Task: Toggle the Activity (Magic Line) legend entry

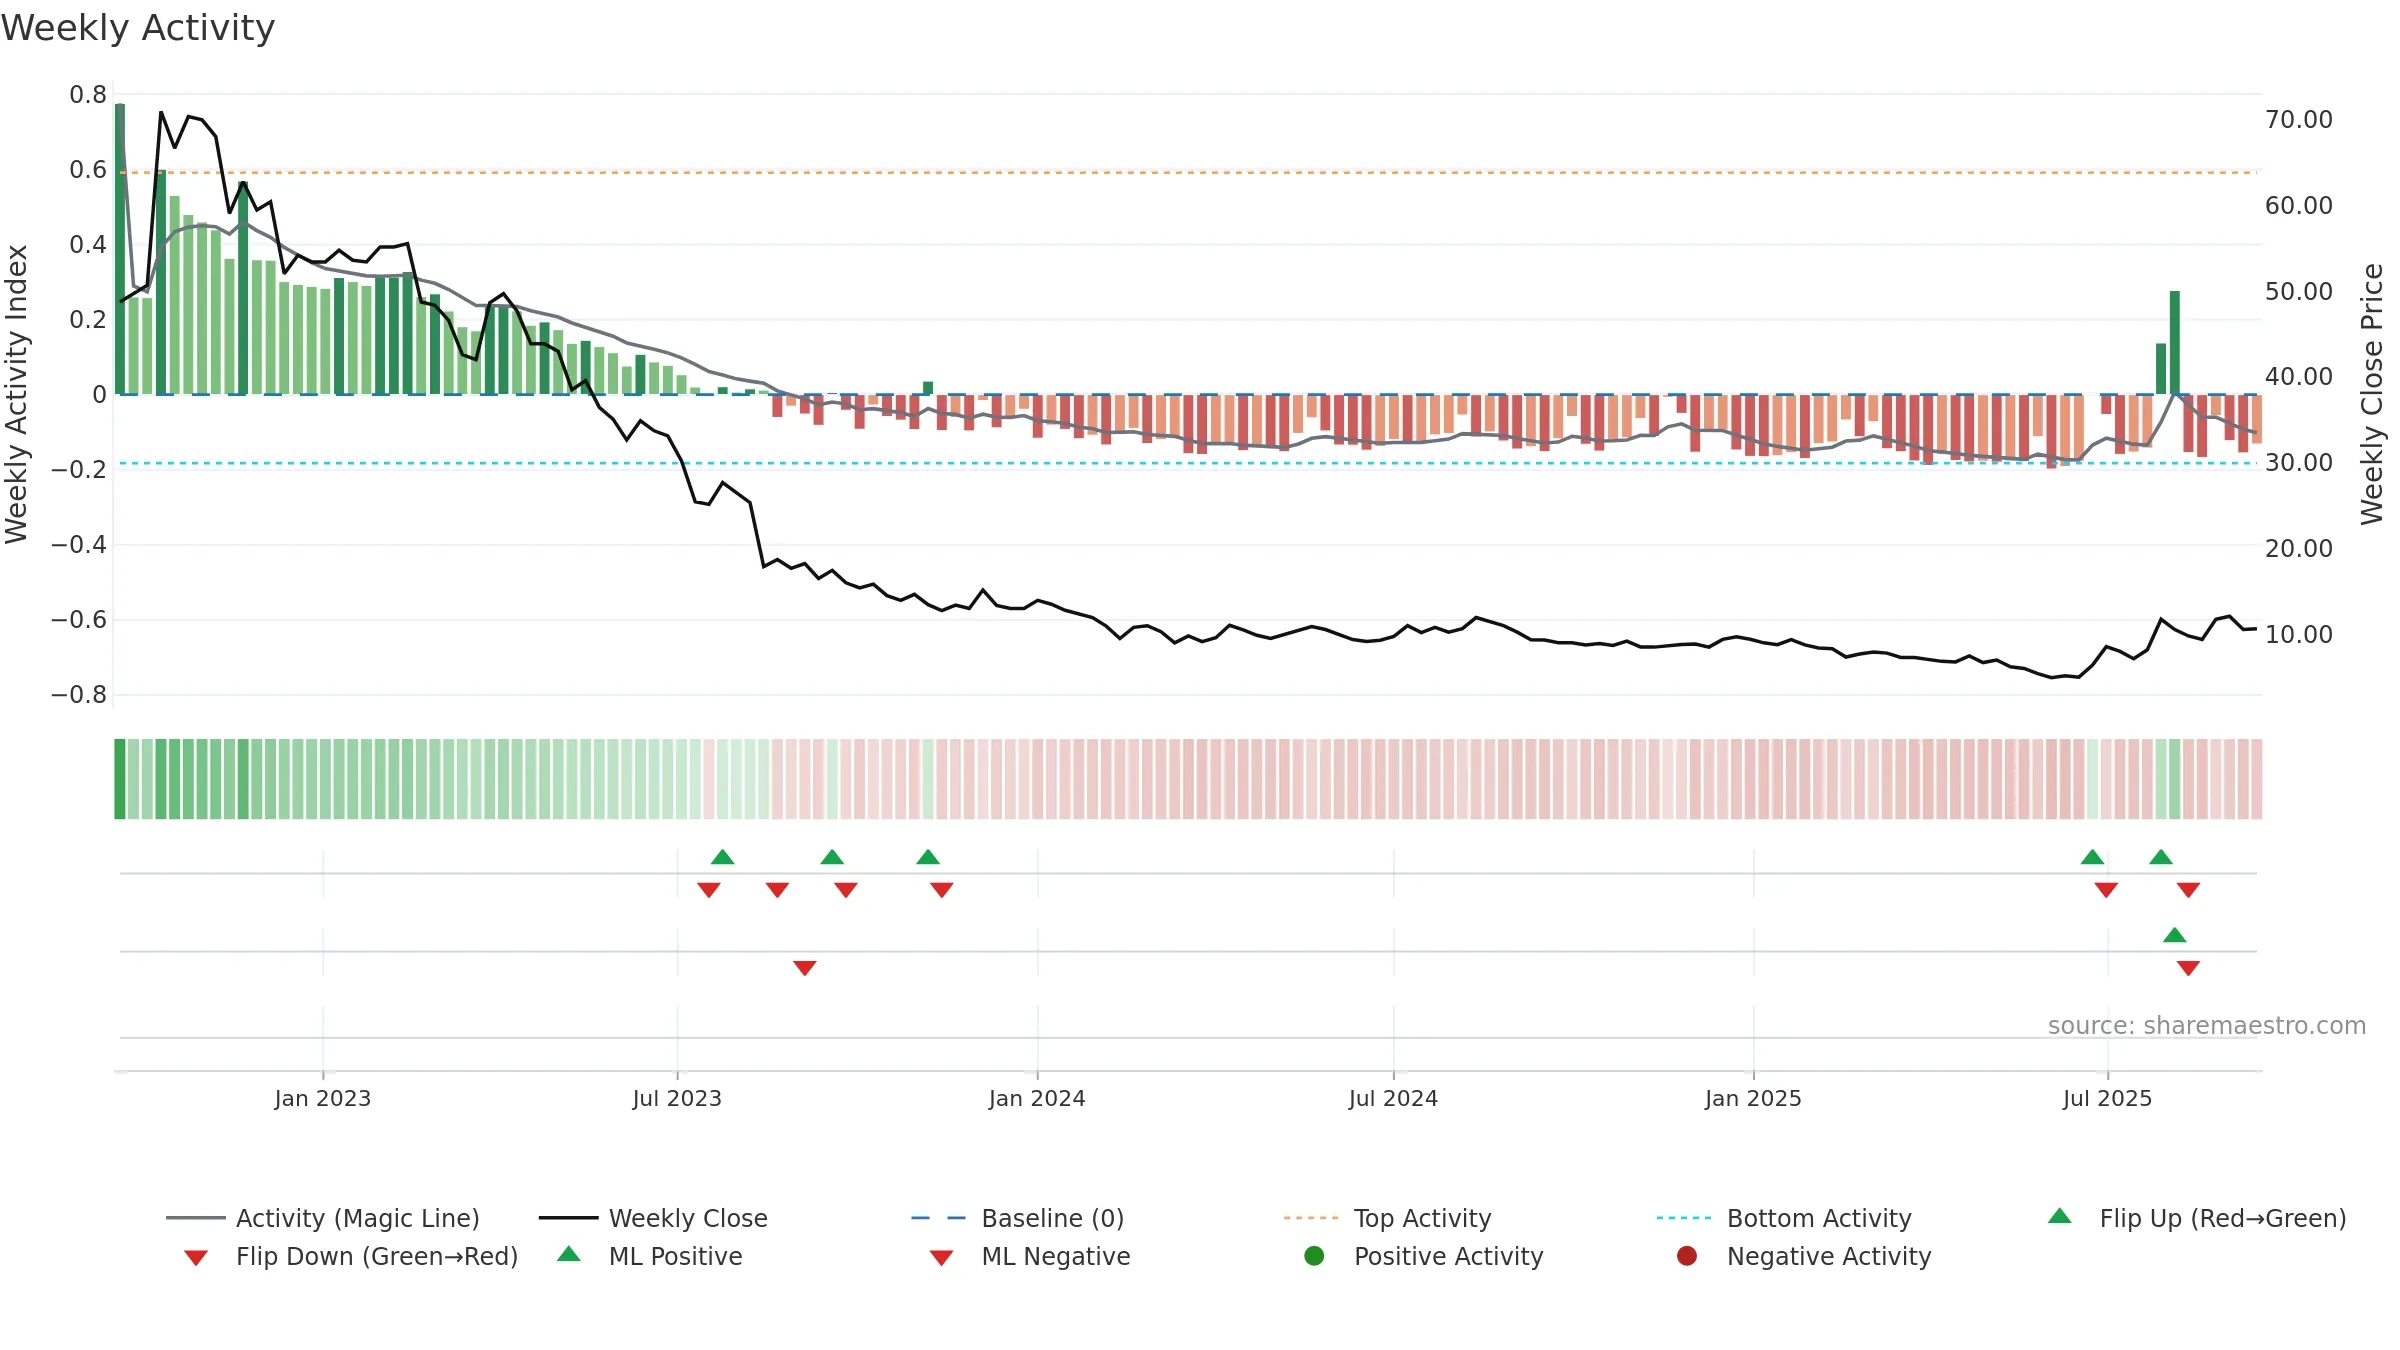Action: tap(323, 1218)
